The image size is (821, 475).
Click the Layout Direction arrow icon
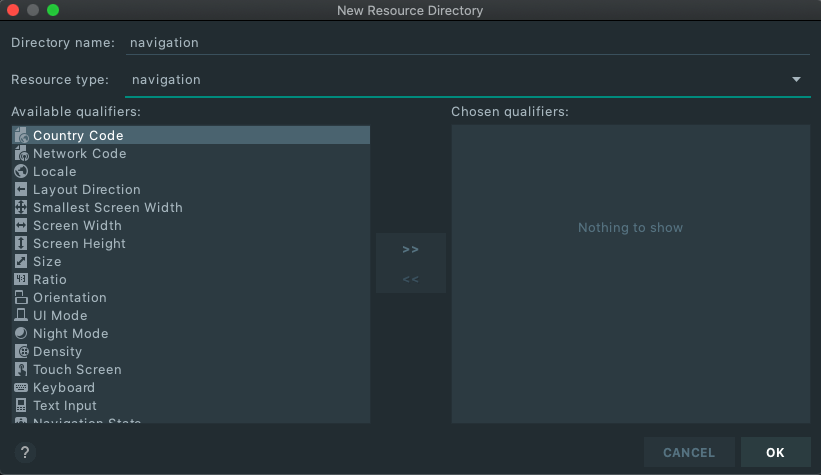click(21, 189)
